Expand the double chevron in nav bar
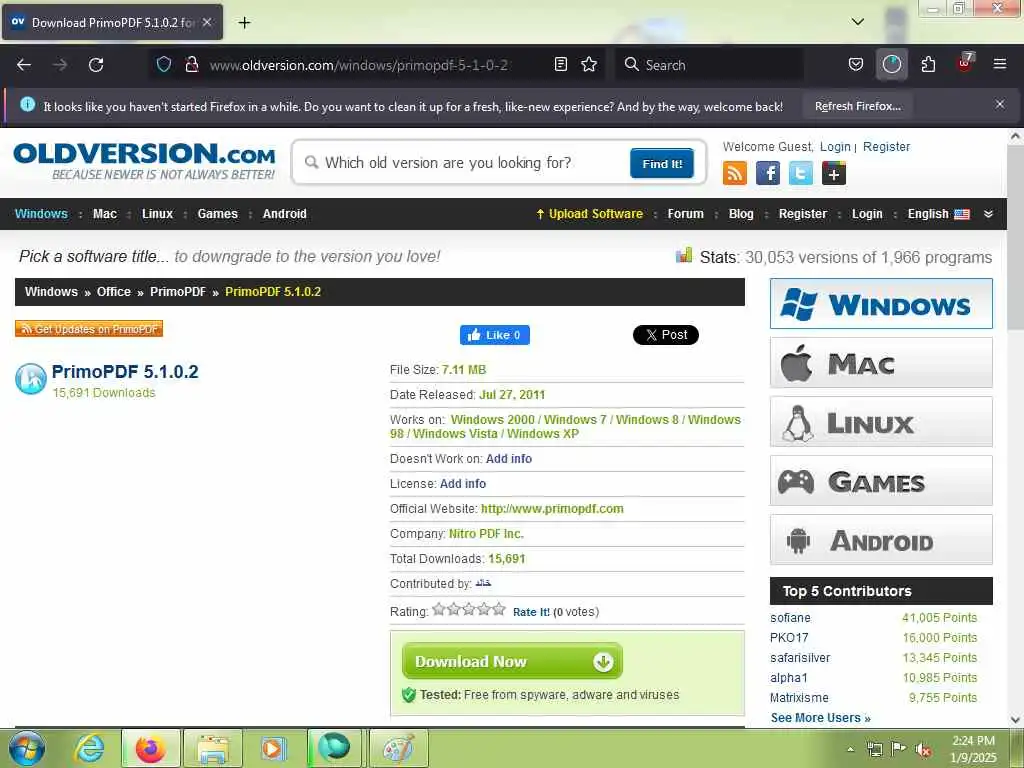The image size is (1024, 768). [988, 214]
